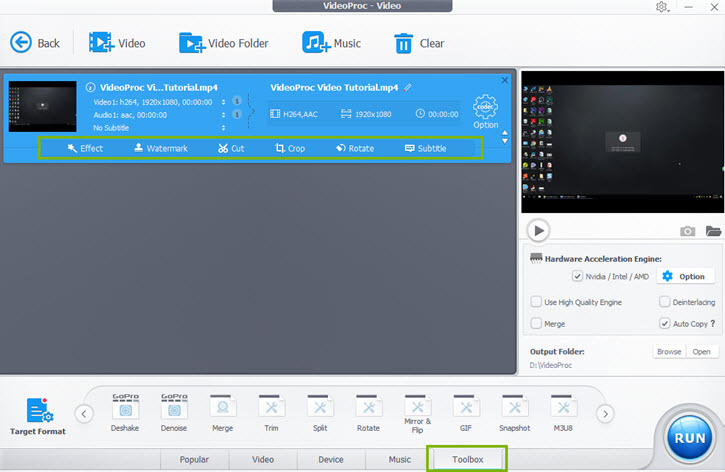Open the GIF maker tool
Viewport: 725px width, 472px height.
[467, 410]
